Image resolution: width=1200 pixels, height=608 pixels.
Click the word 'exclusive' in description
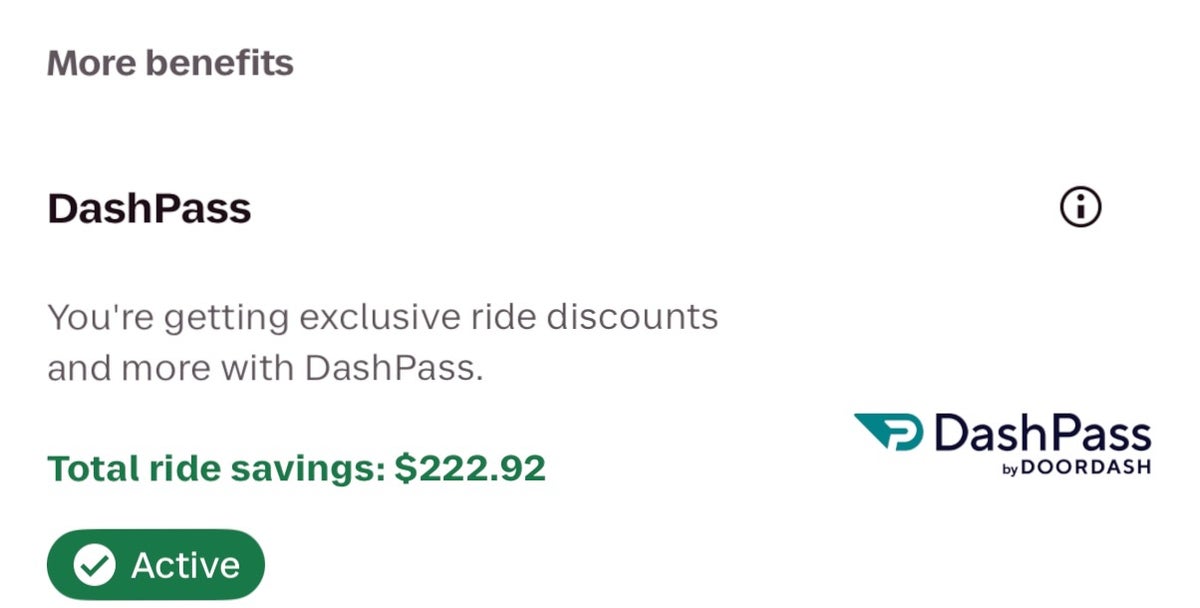click(378, 318)
